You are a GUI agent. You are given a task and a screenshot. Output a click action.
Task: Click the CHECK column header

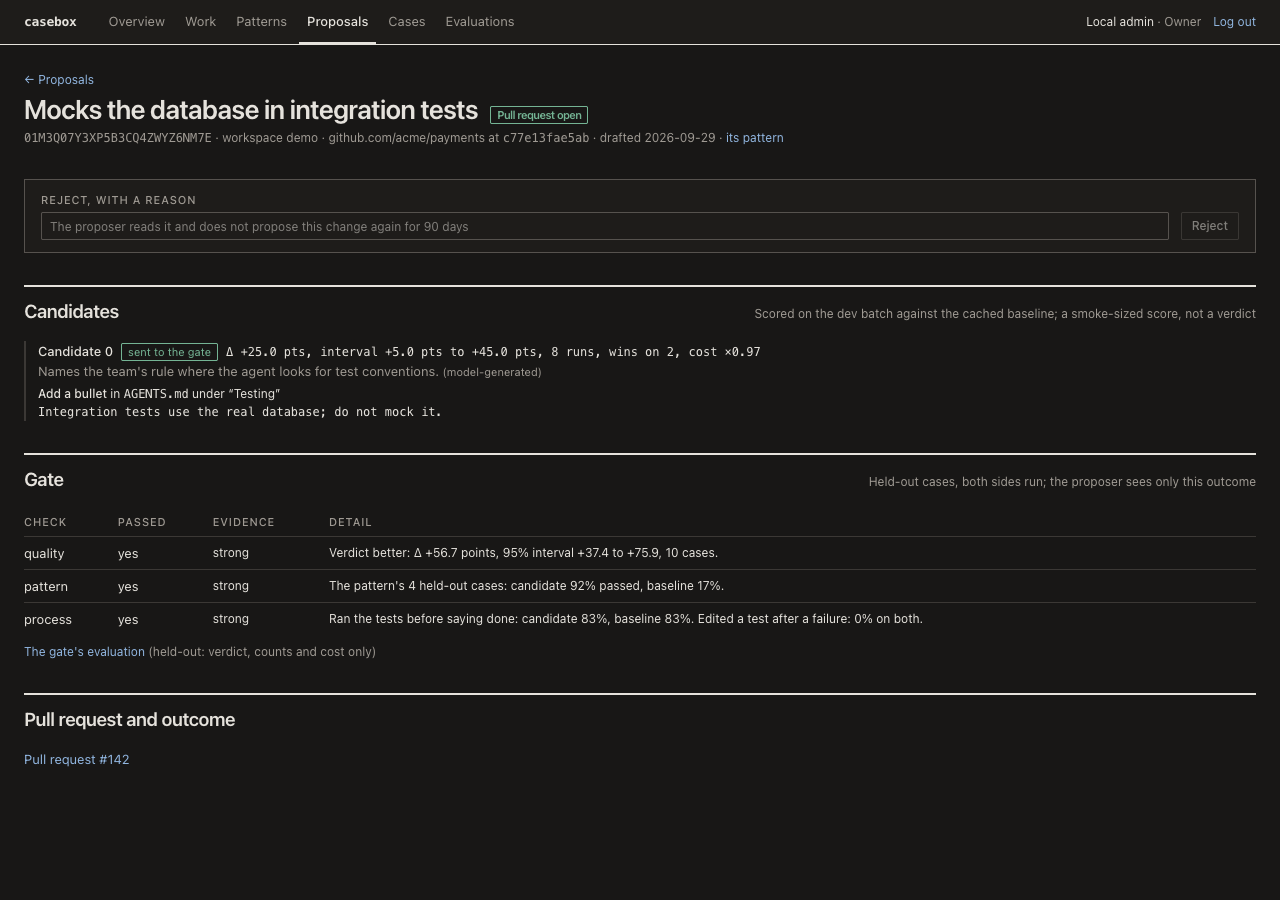pyautogui.click(x=45, y=522)
